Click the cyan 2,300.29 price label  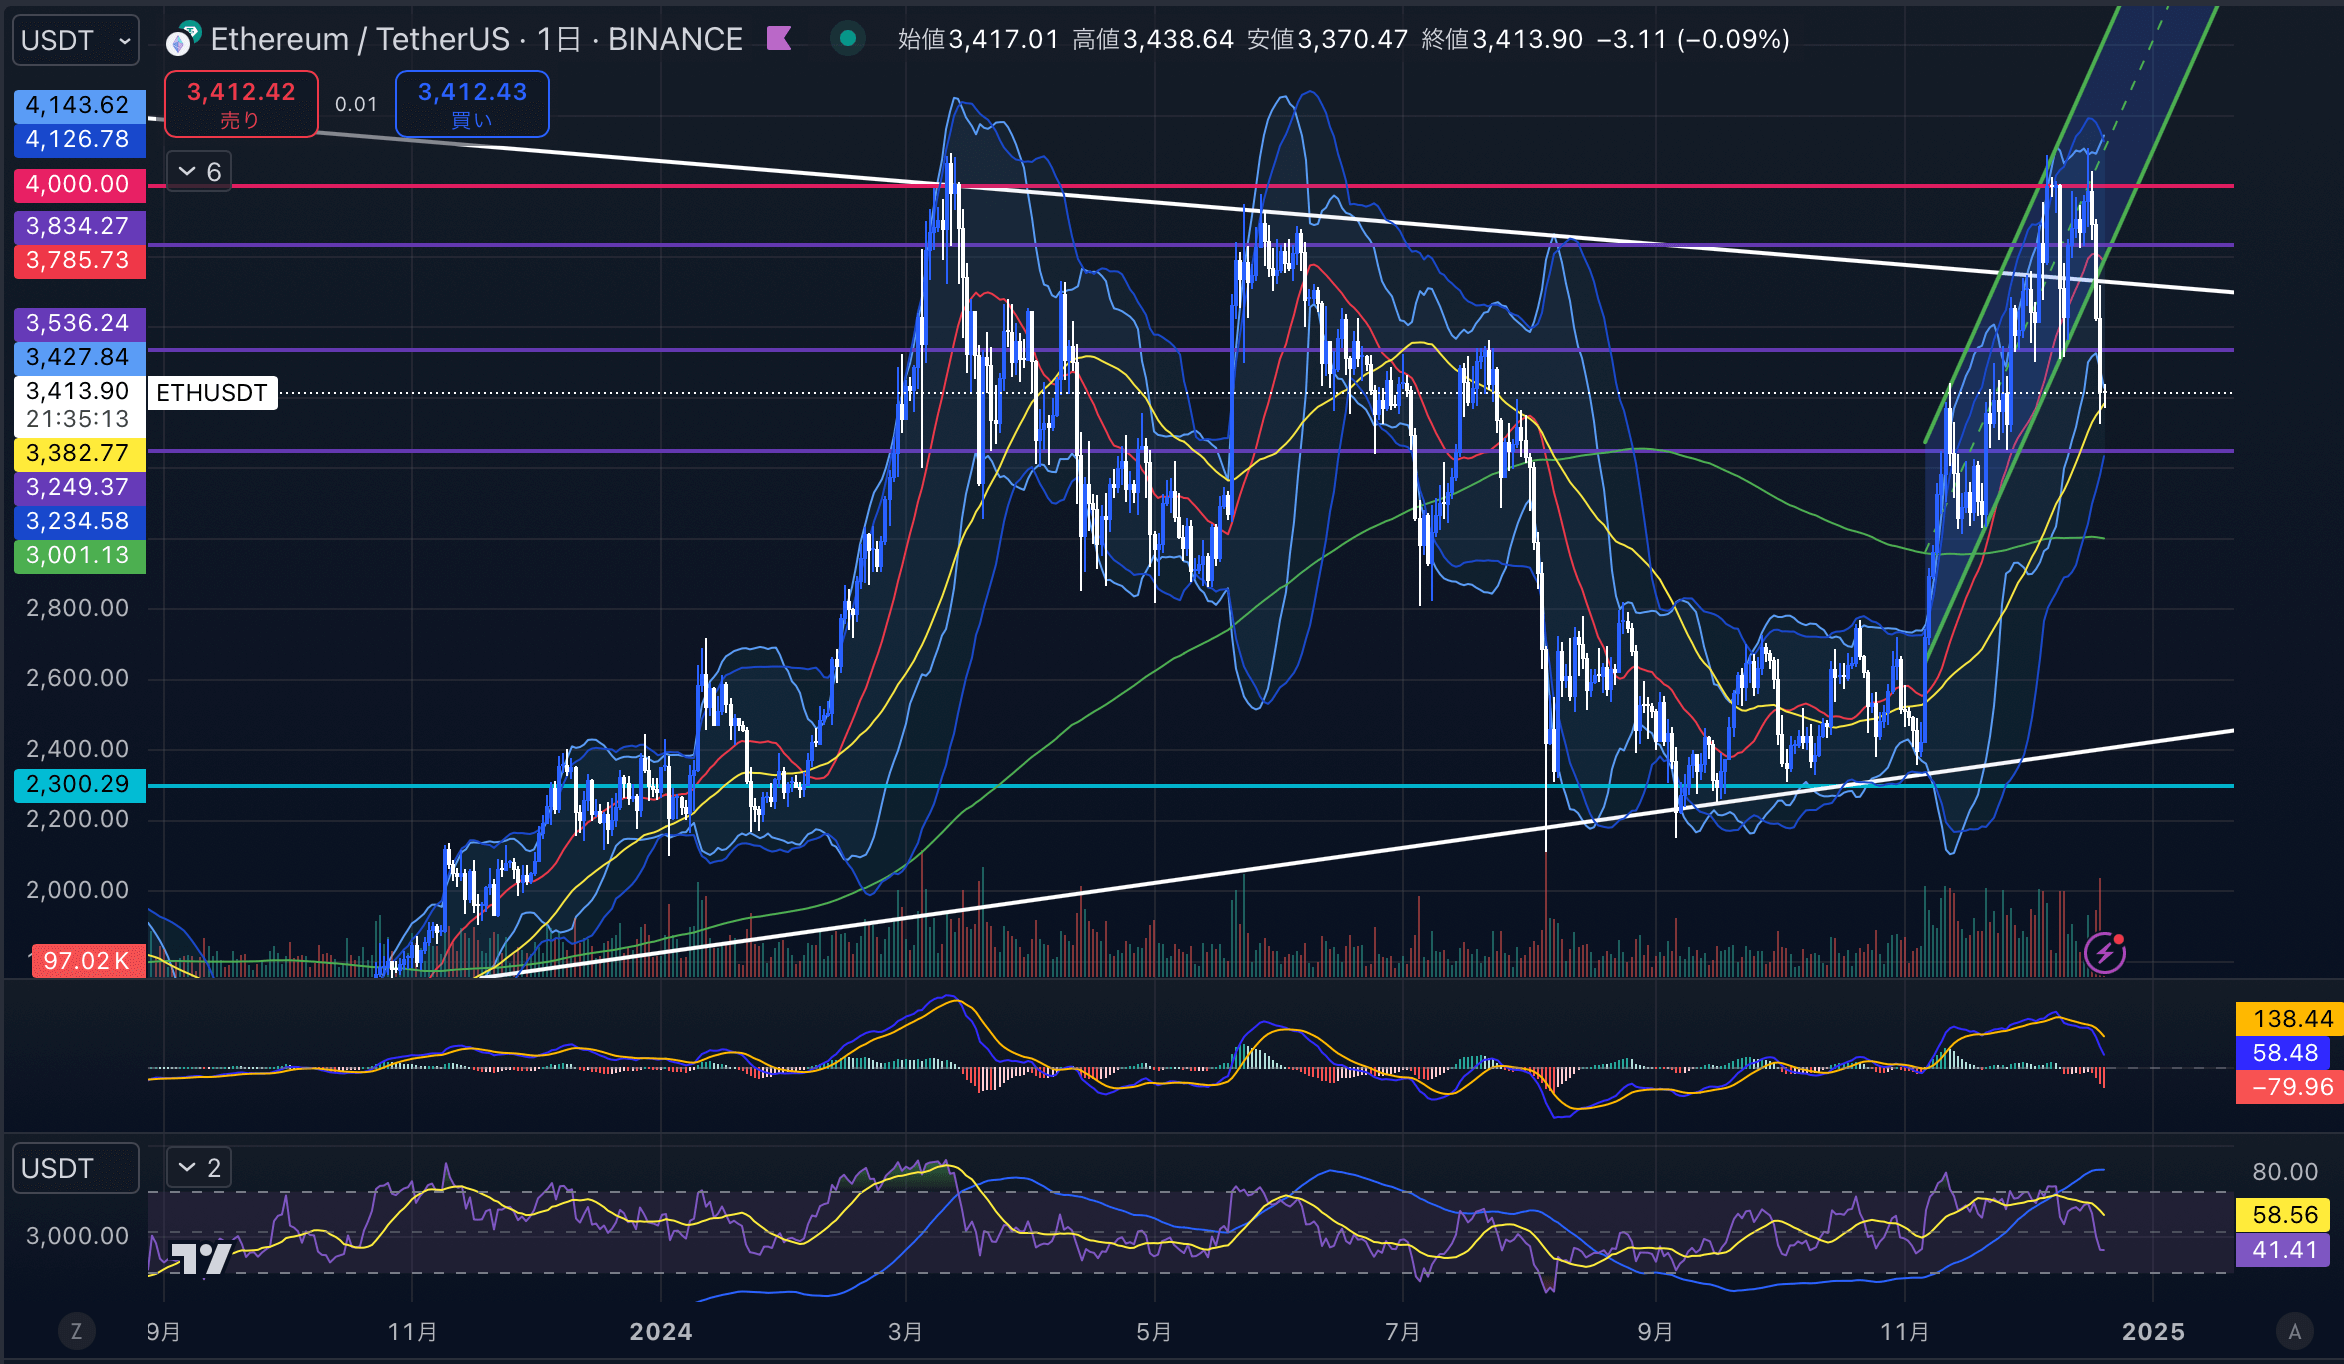[79, 784]
